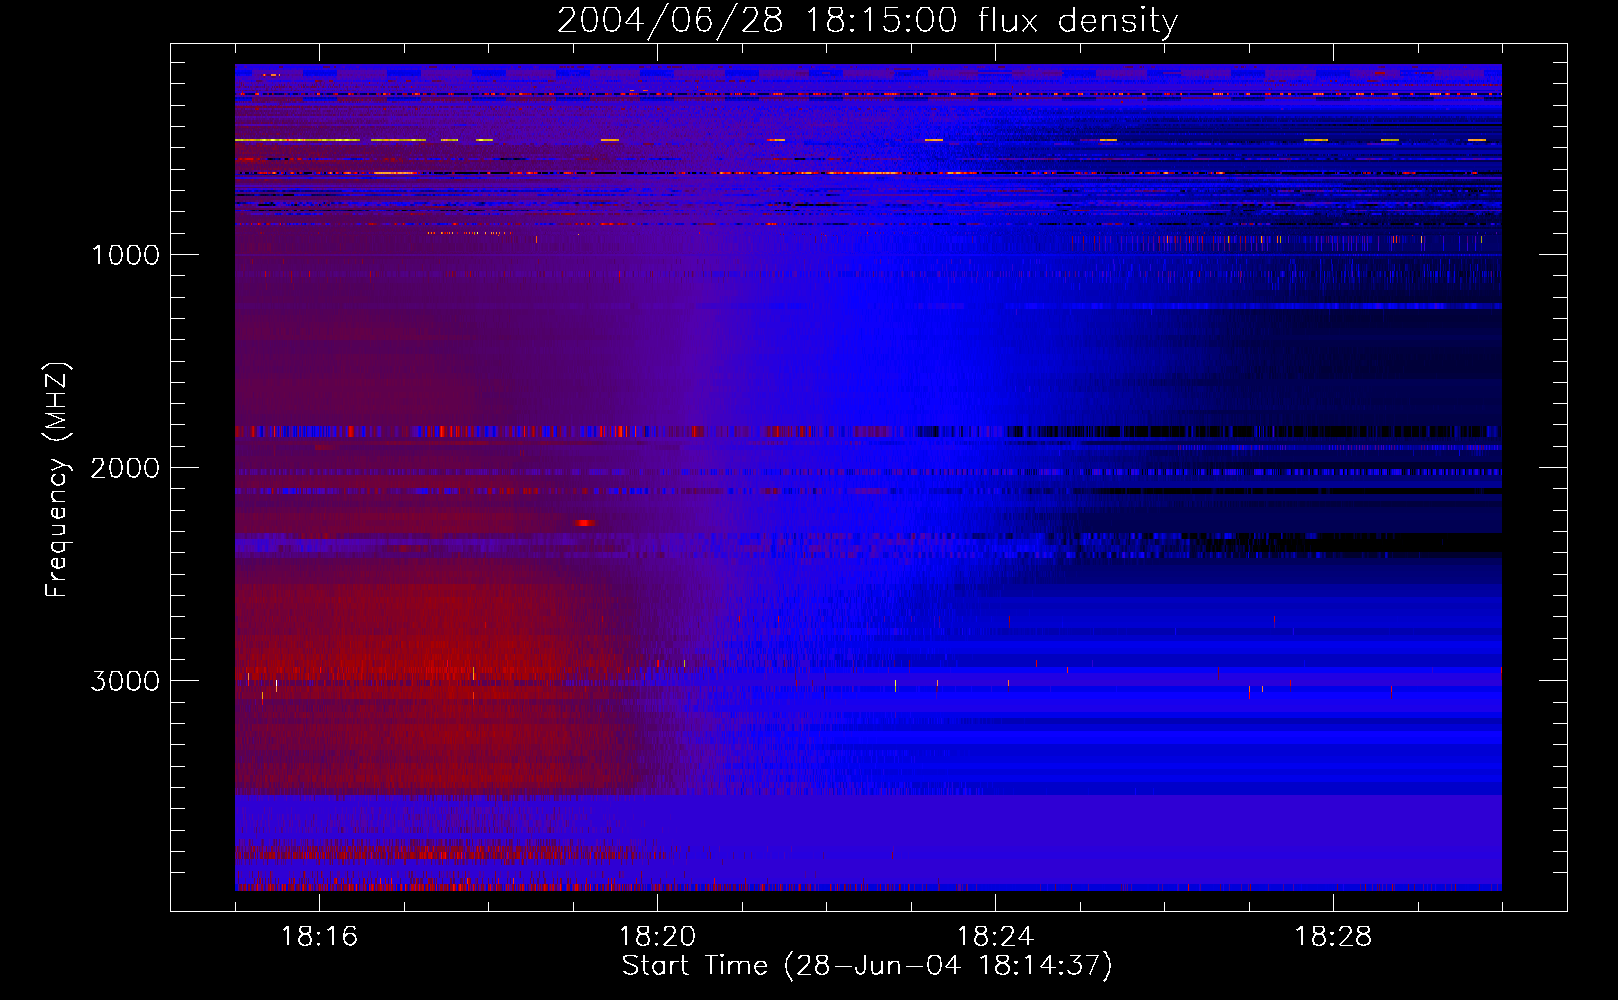Click the 18:24 time tick label
This screenshot has height=1000, width=1618.
click(995, 937)
